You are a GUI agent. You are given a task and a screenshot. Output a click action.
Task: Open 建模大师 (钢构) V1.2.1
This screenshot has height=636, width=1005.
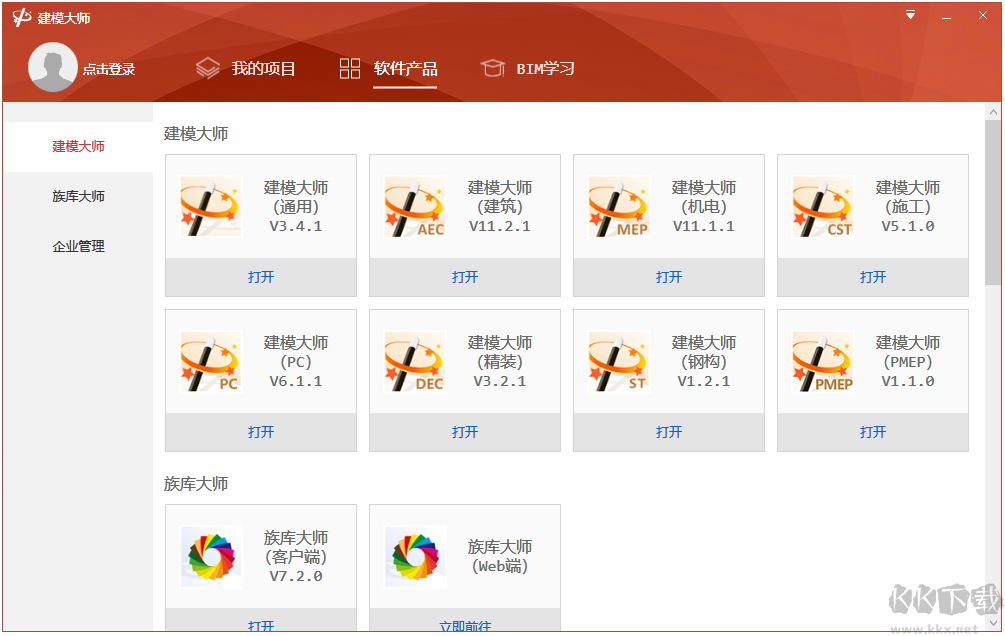point(669,432)
